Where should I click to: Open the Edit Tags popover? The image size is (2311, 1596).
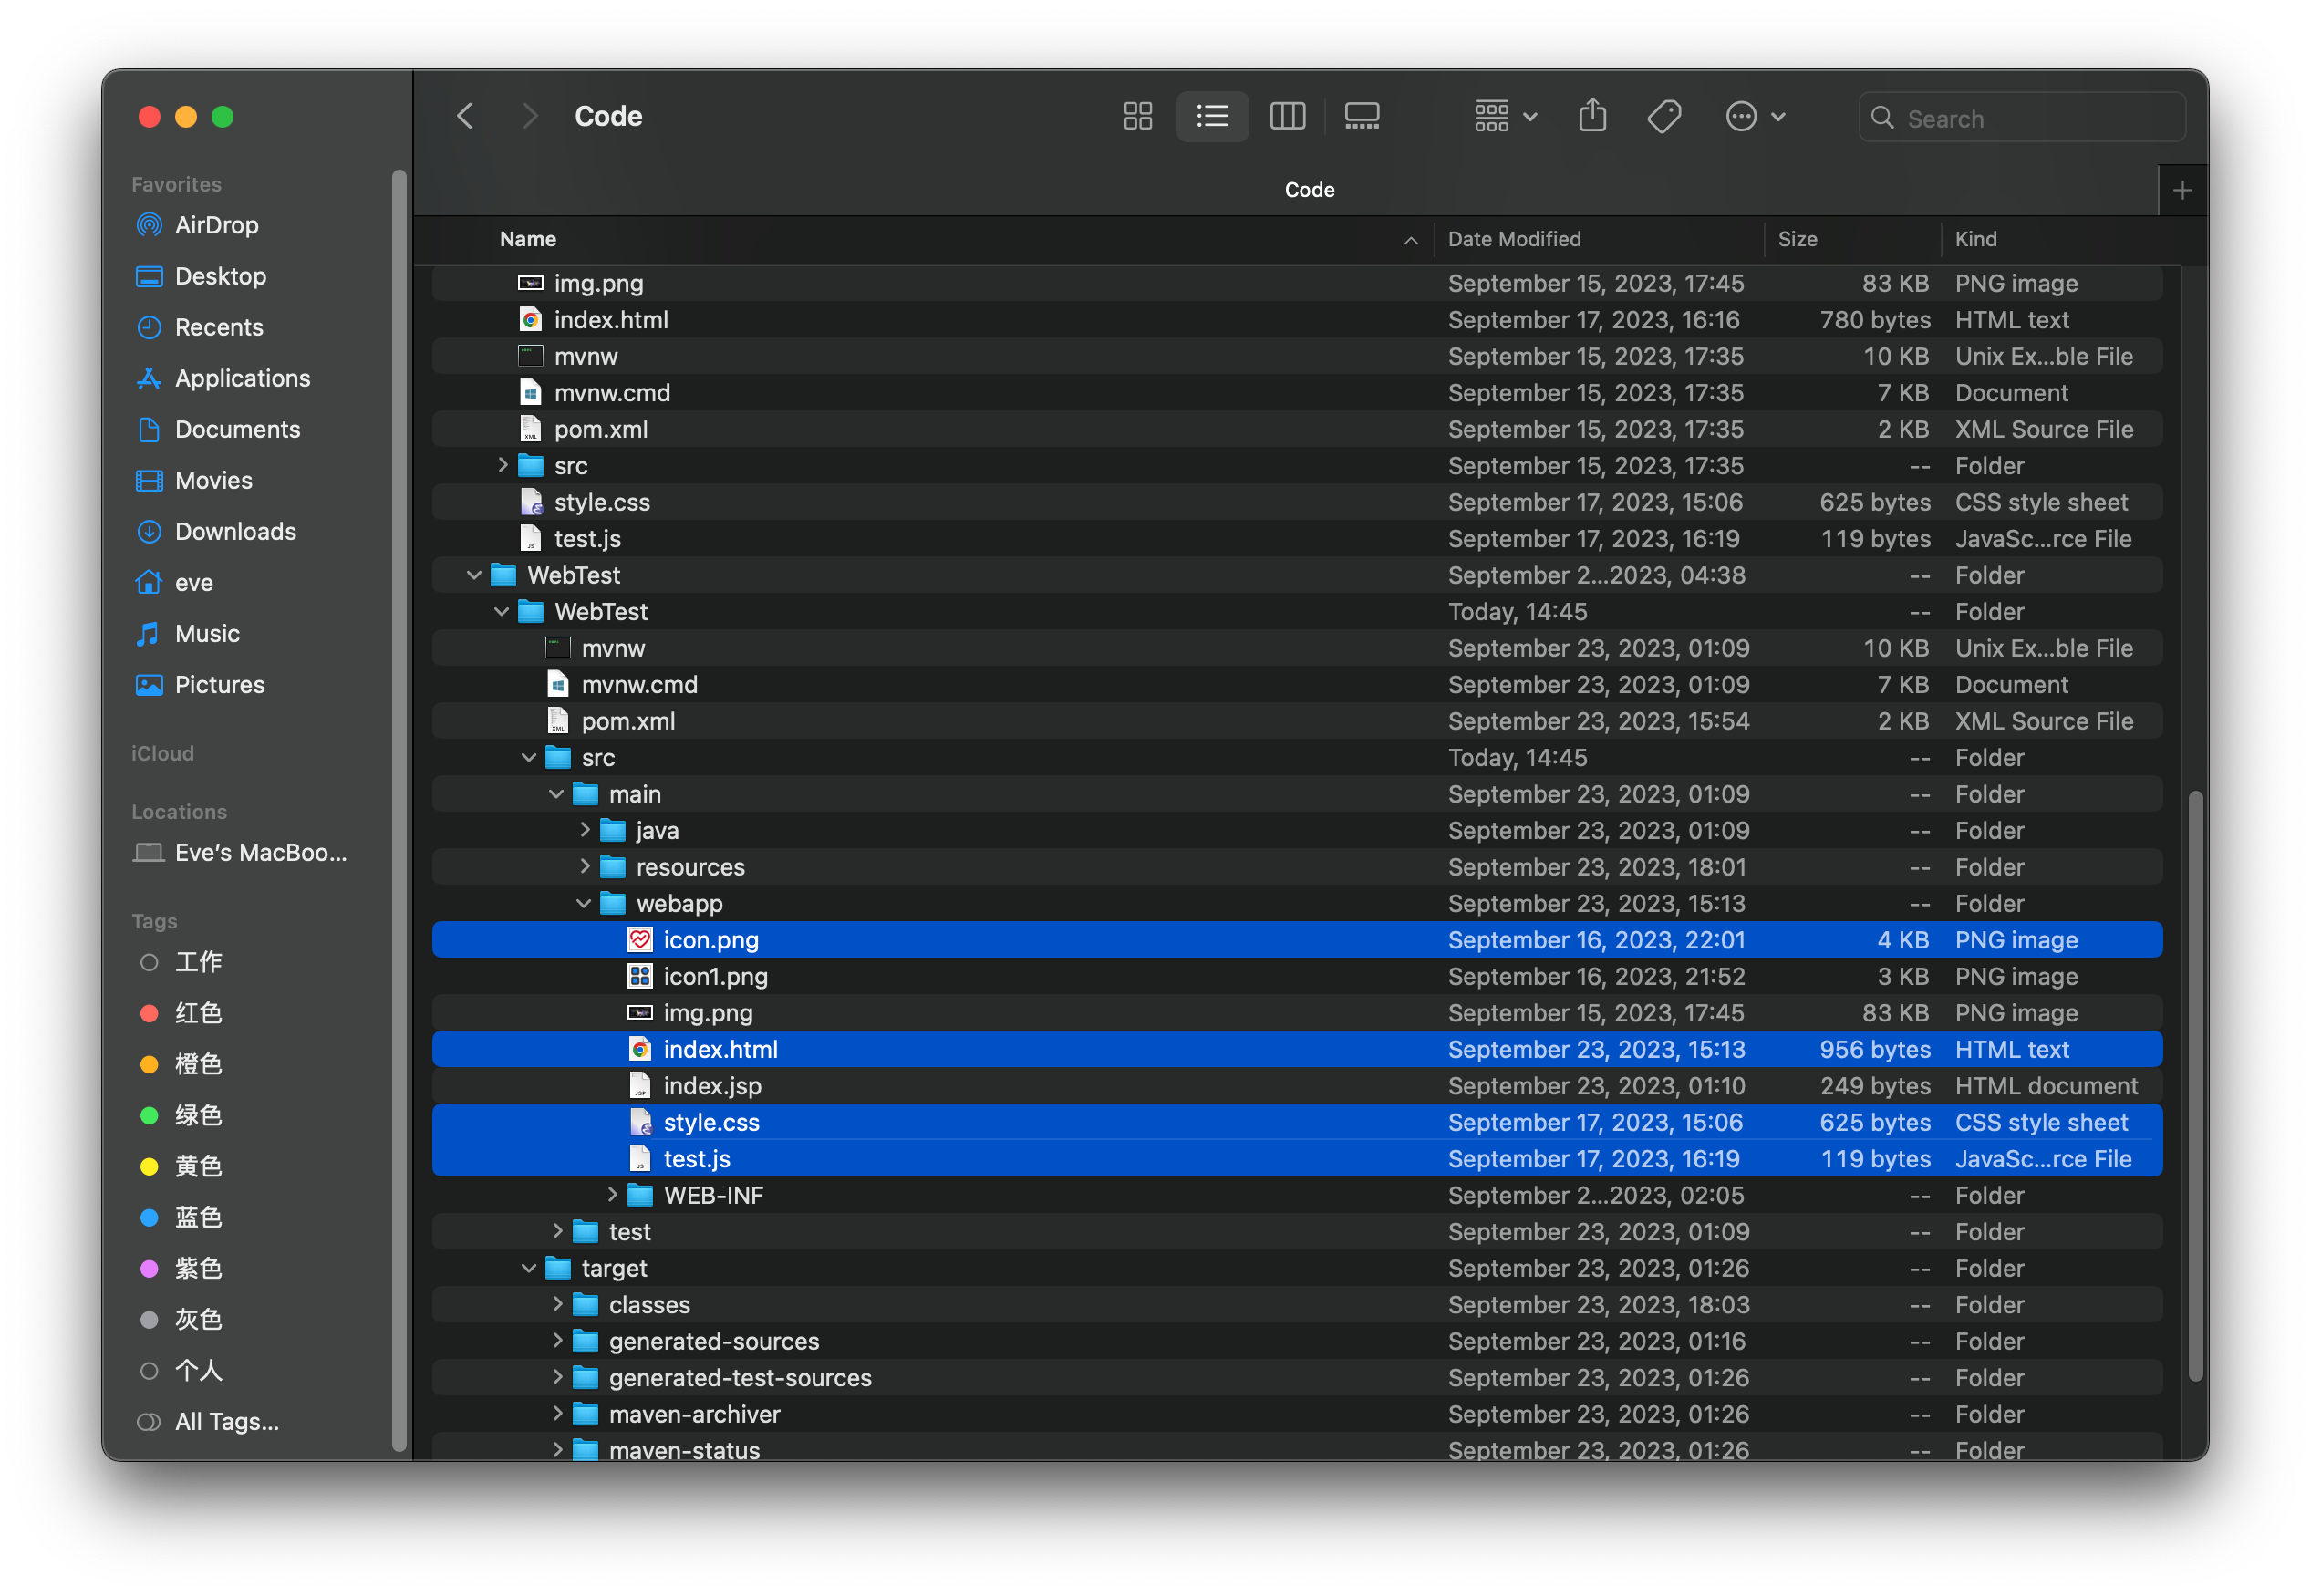click(1664, 116)
